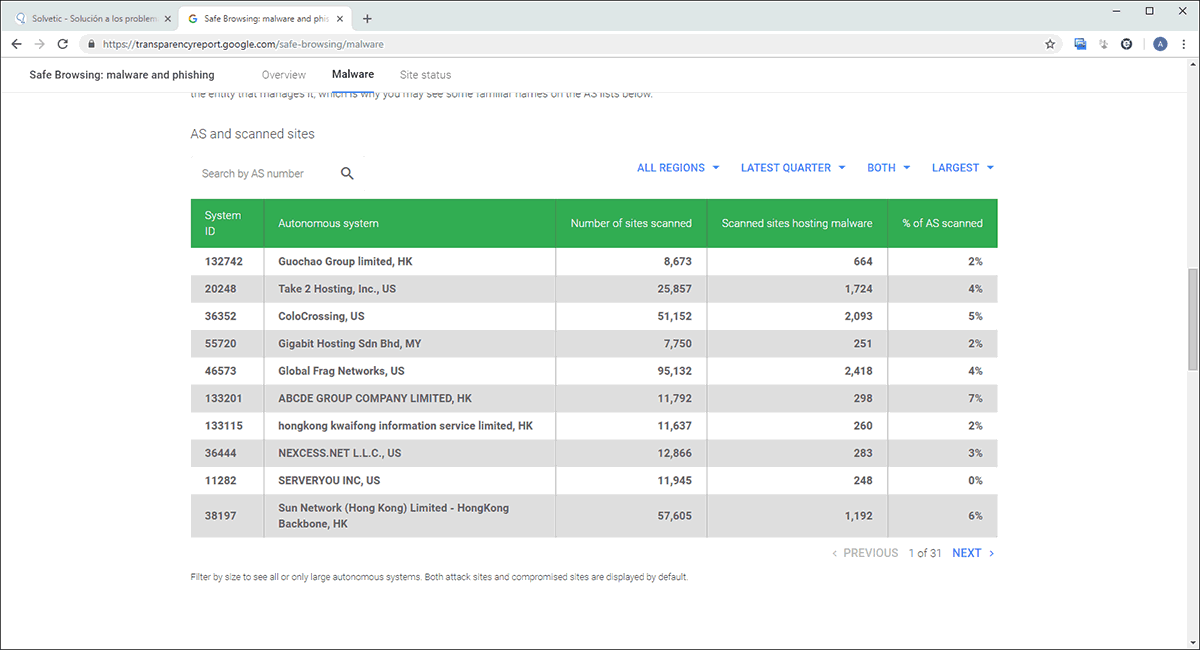The image size is (1200, 650).
Task: Close the Safe Browsing tab
Action: 342,18
